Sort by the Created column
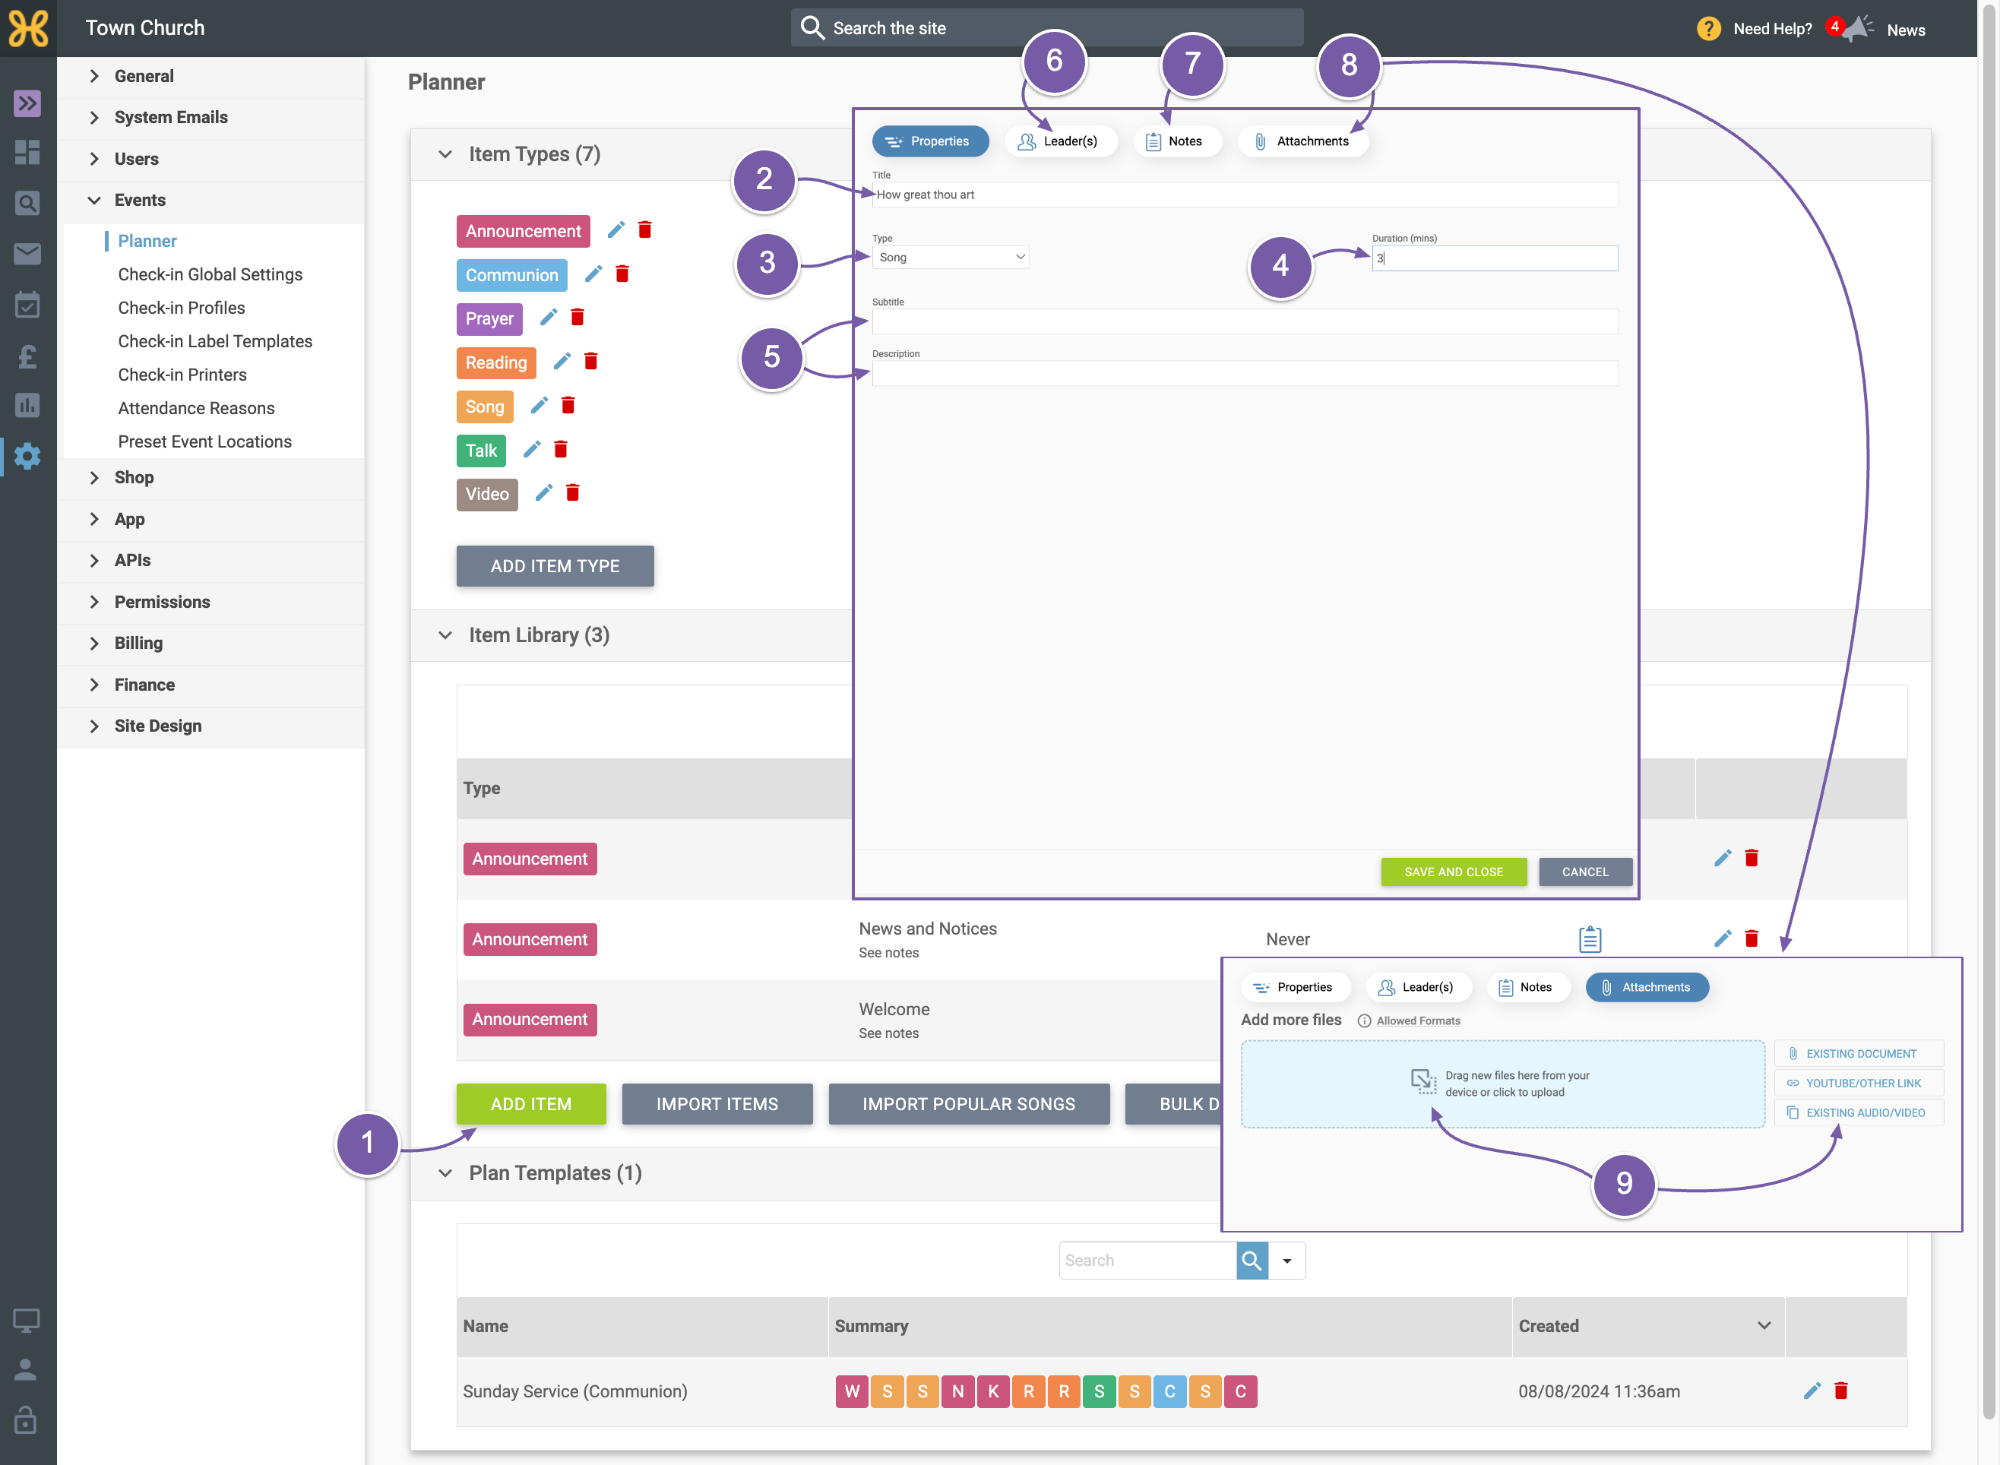Viewport: 2000px width, 1465px height. pos(1648,1326)
